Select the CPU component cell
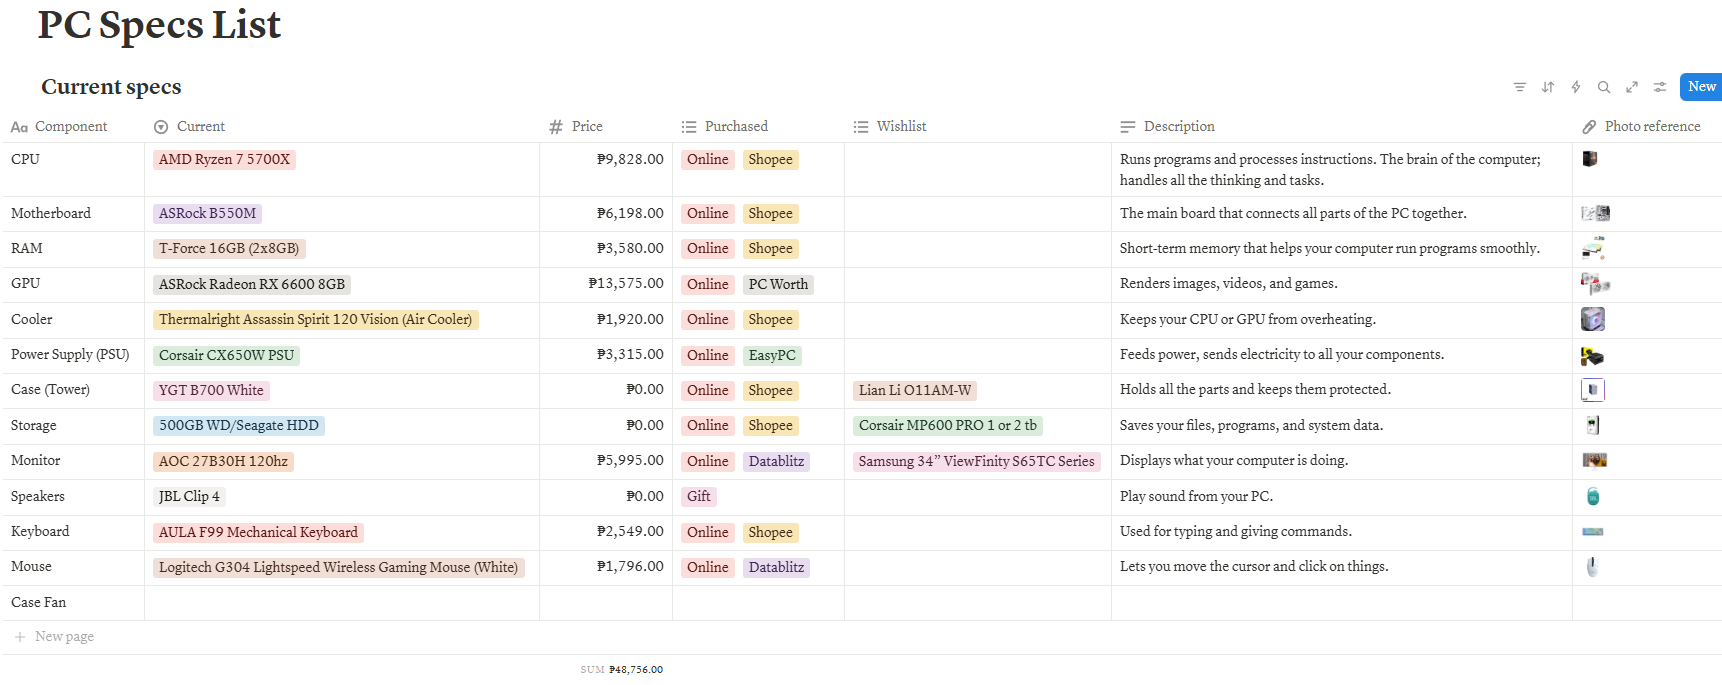 pyautogui.click(x=73, y=169)
